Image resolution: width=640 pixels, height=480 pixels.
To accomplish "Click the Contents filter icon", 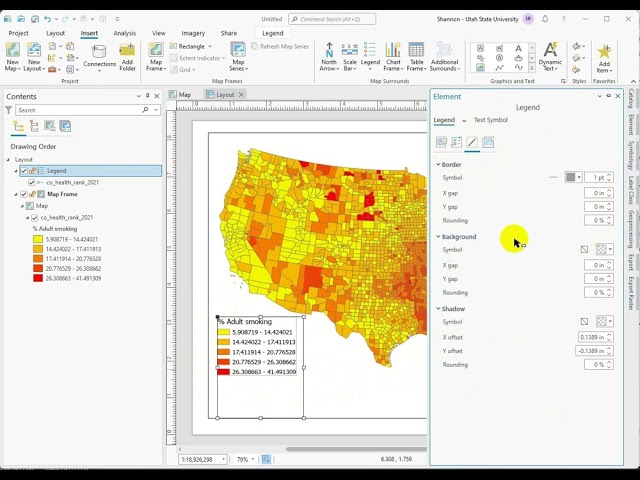I will [x=8, y=110].
